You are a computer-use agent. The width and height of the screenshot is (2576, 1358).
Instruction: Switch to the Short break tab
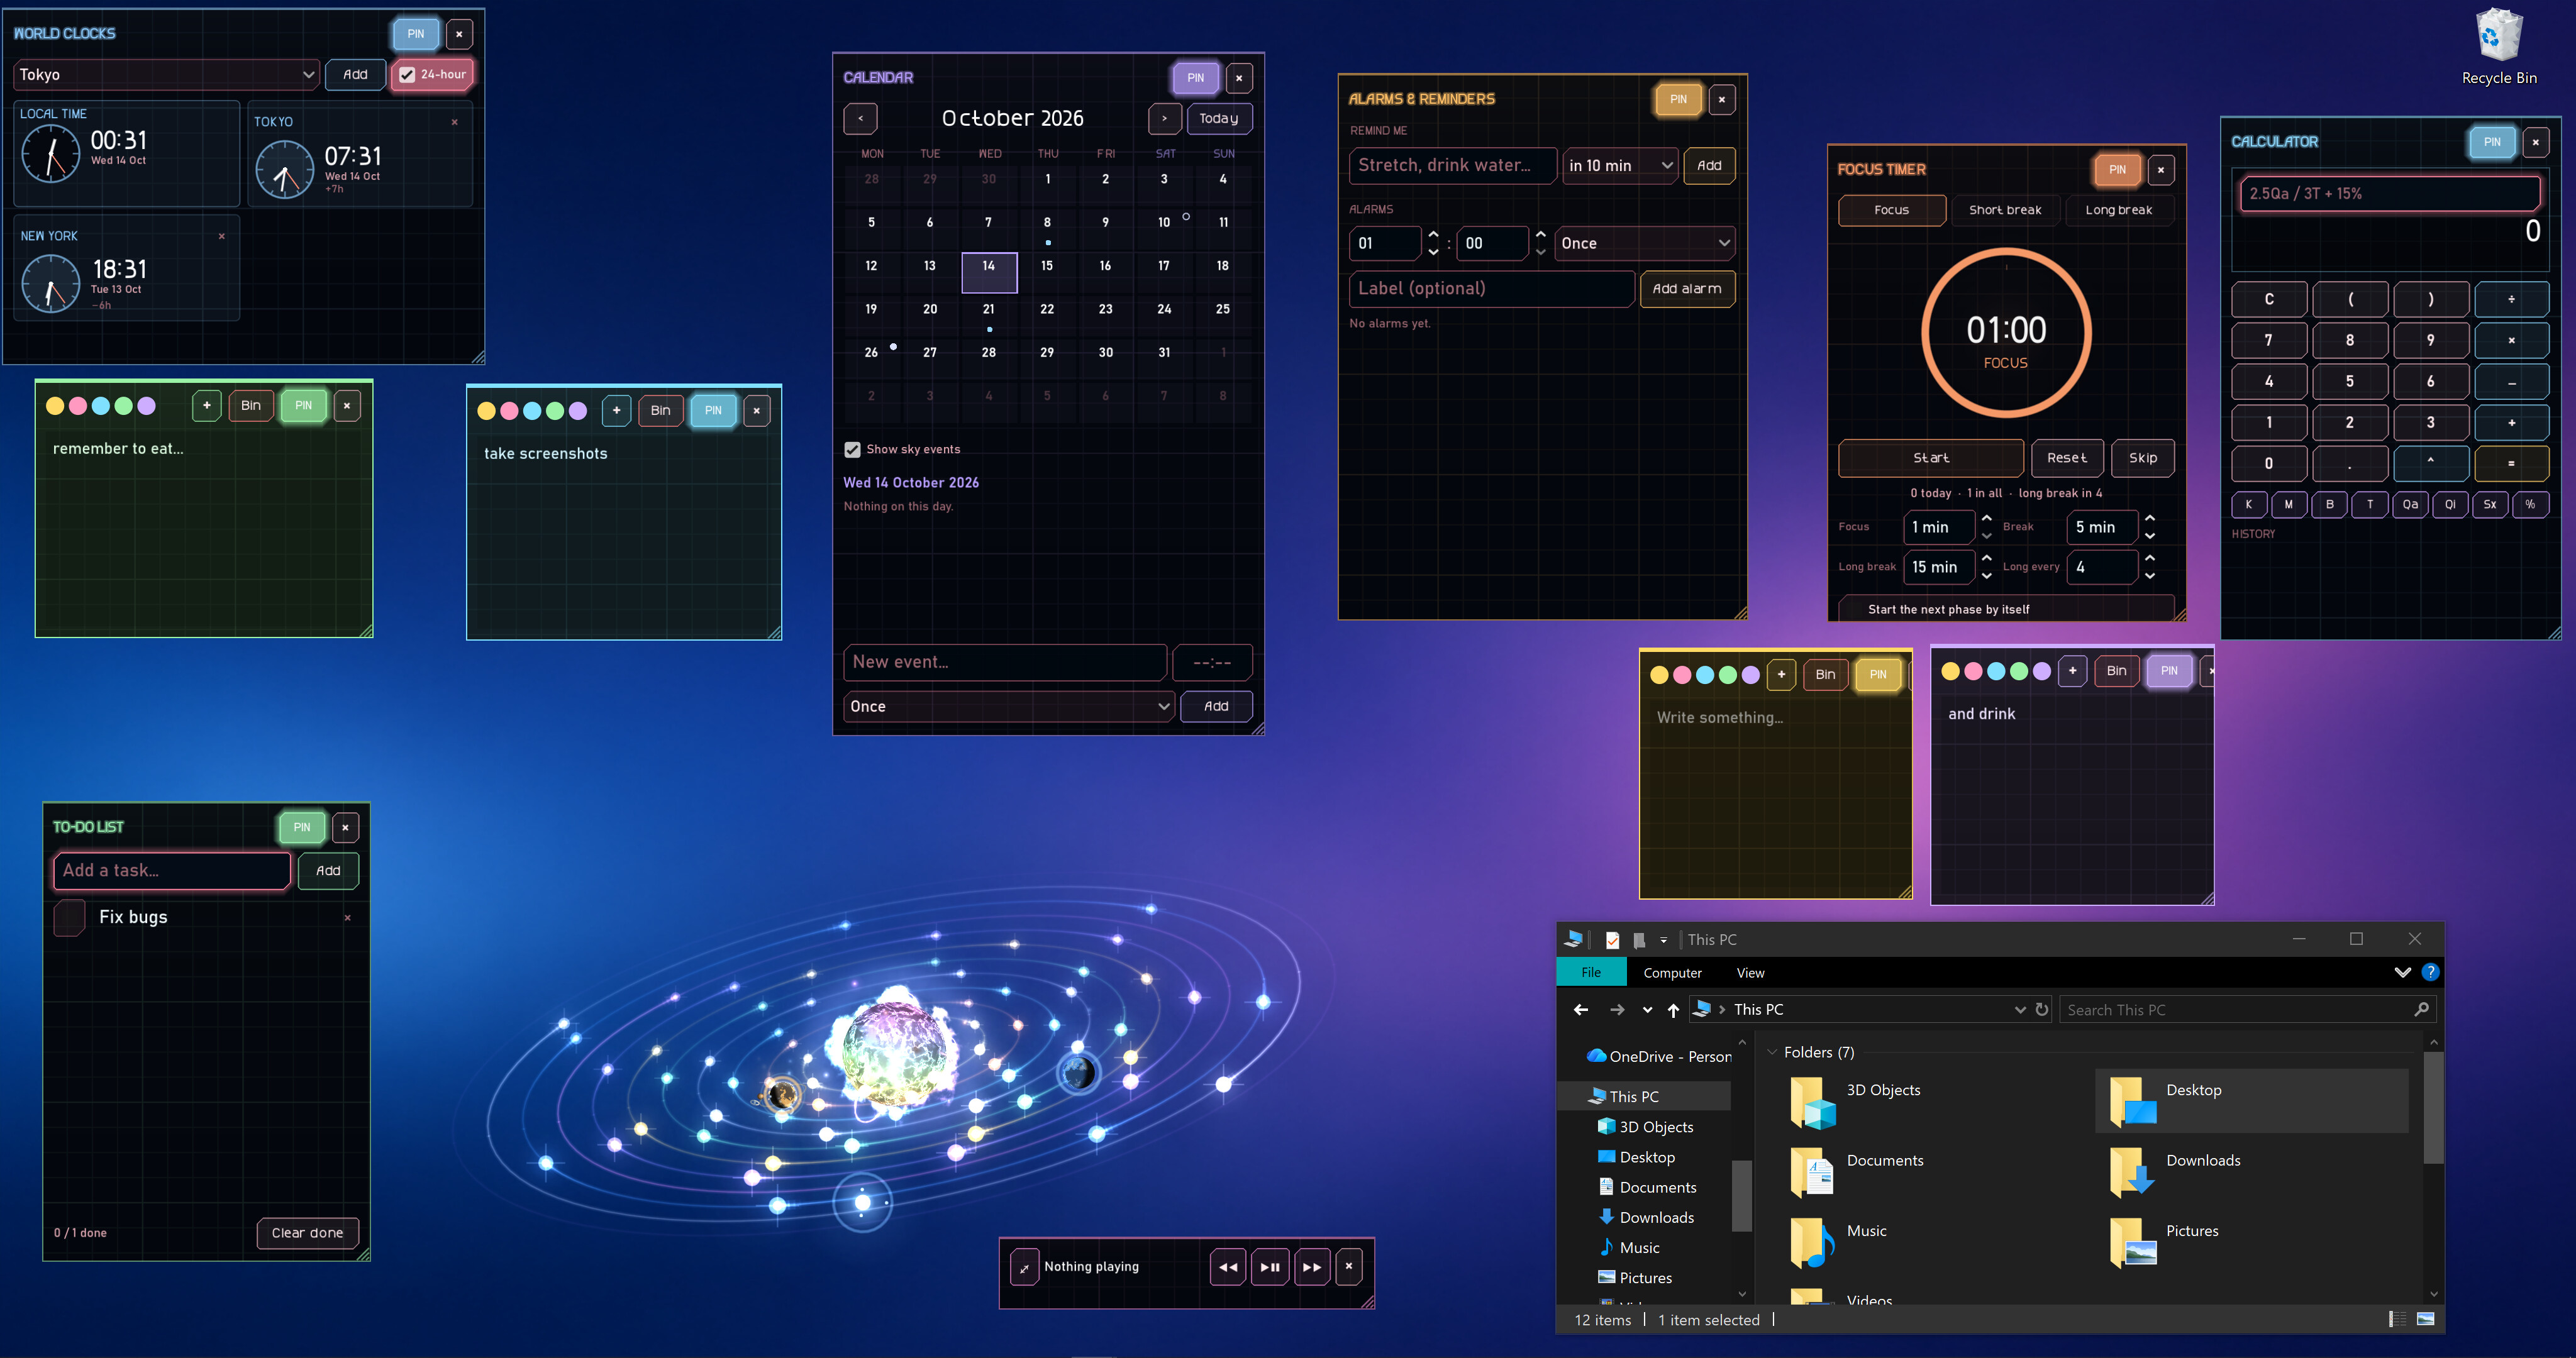pos(2005,210)
